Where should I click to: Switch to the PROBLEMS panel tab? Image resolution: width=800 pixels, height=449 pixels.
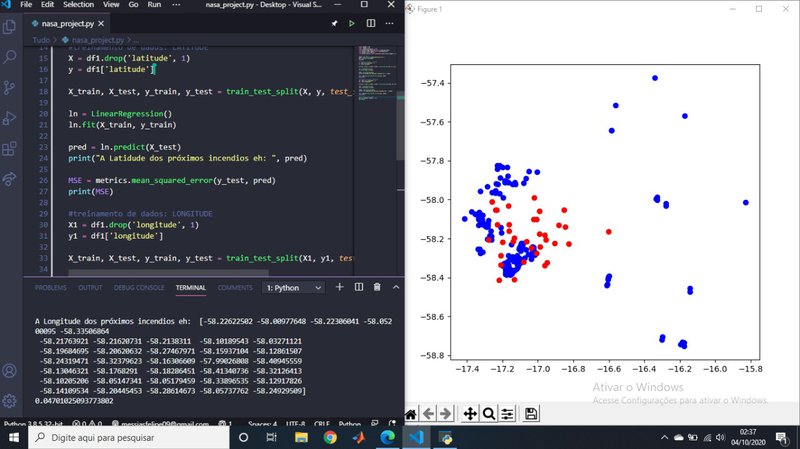tap(51, 288)
